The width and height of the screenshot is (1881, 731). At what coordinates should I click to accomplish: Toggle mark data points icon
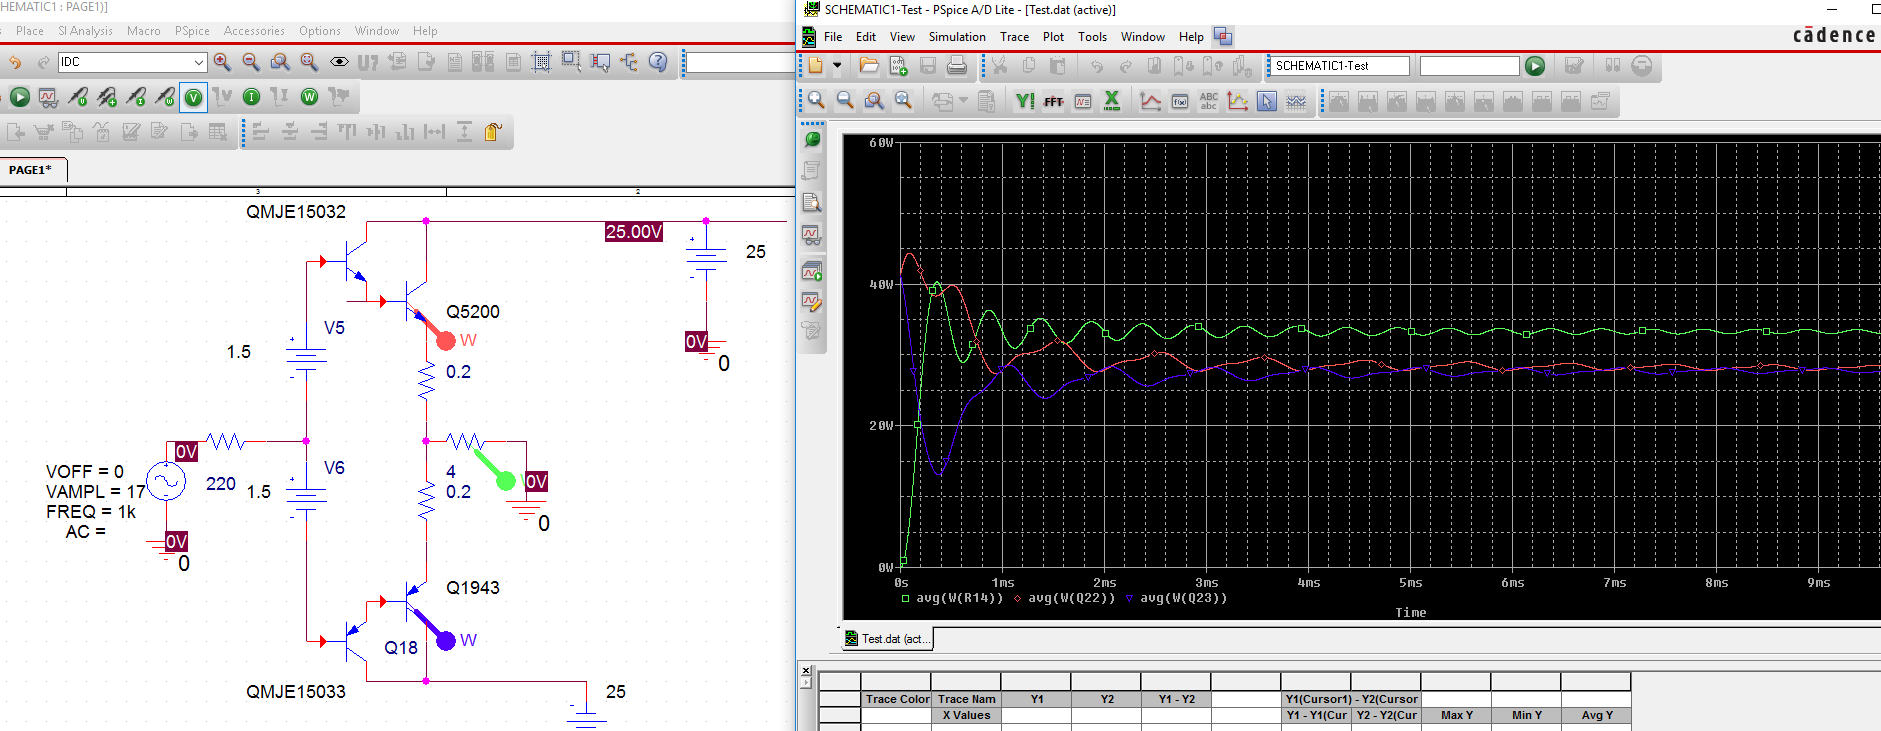(x=1238, y=101)
